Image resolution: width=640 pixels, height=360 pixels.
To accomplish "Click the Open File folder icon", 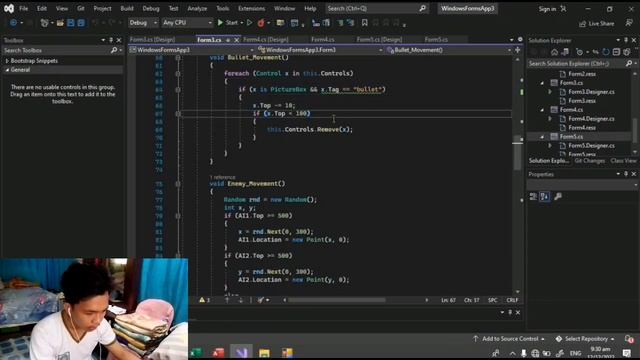I will pyautogui.click(x=60, y=23).
